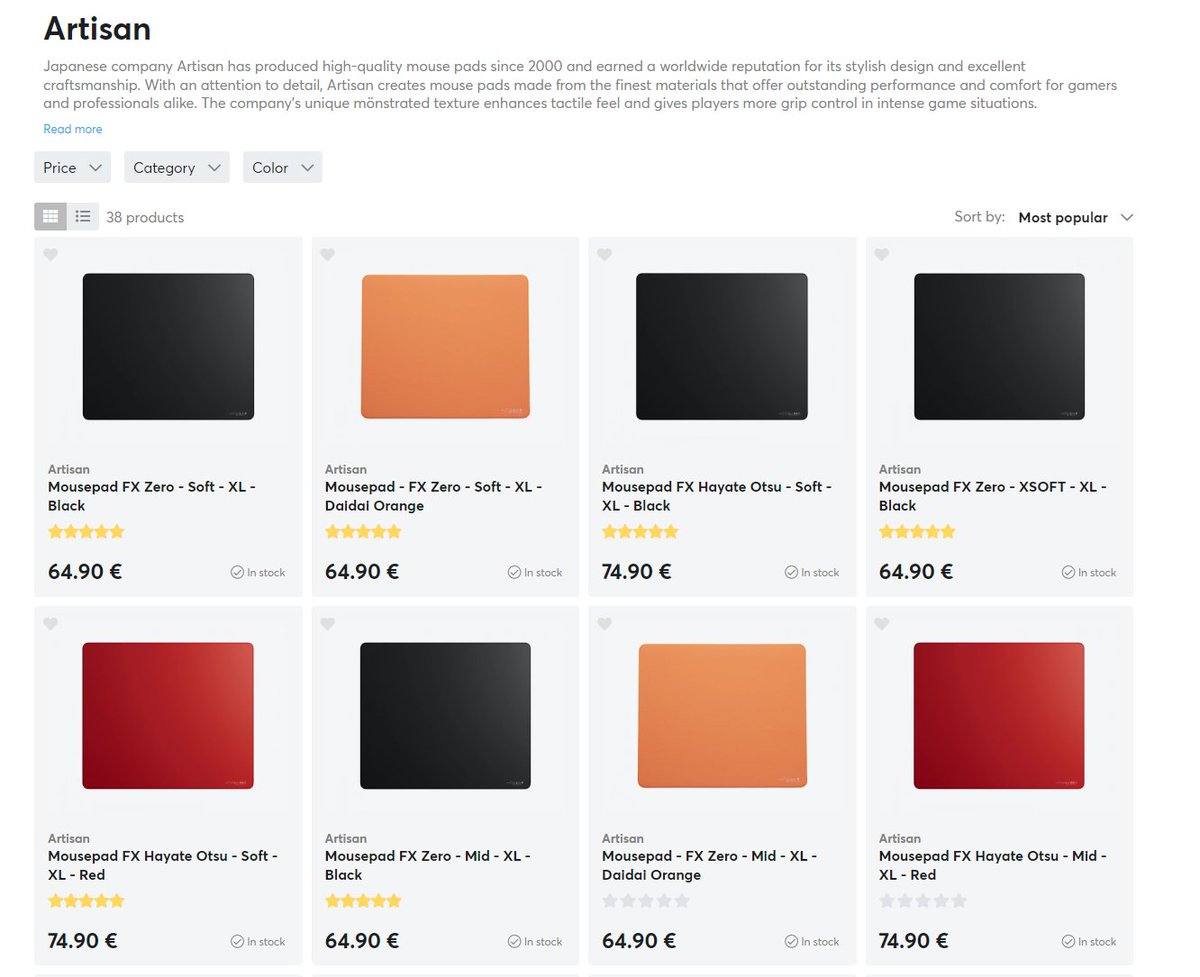The image size is (1200, 977).
Task: Click star rating of FX Zero Mid Black
Action: click(x=363, y=901)
